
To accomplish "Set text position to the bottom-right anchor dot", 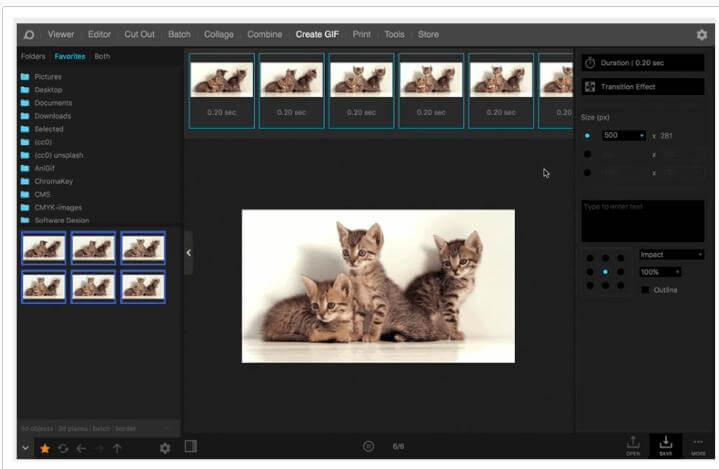I will 620,286.
